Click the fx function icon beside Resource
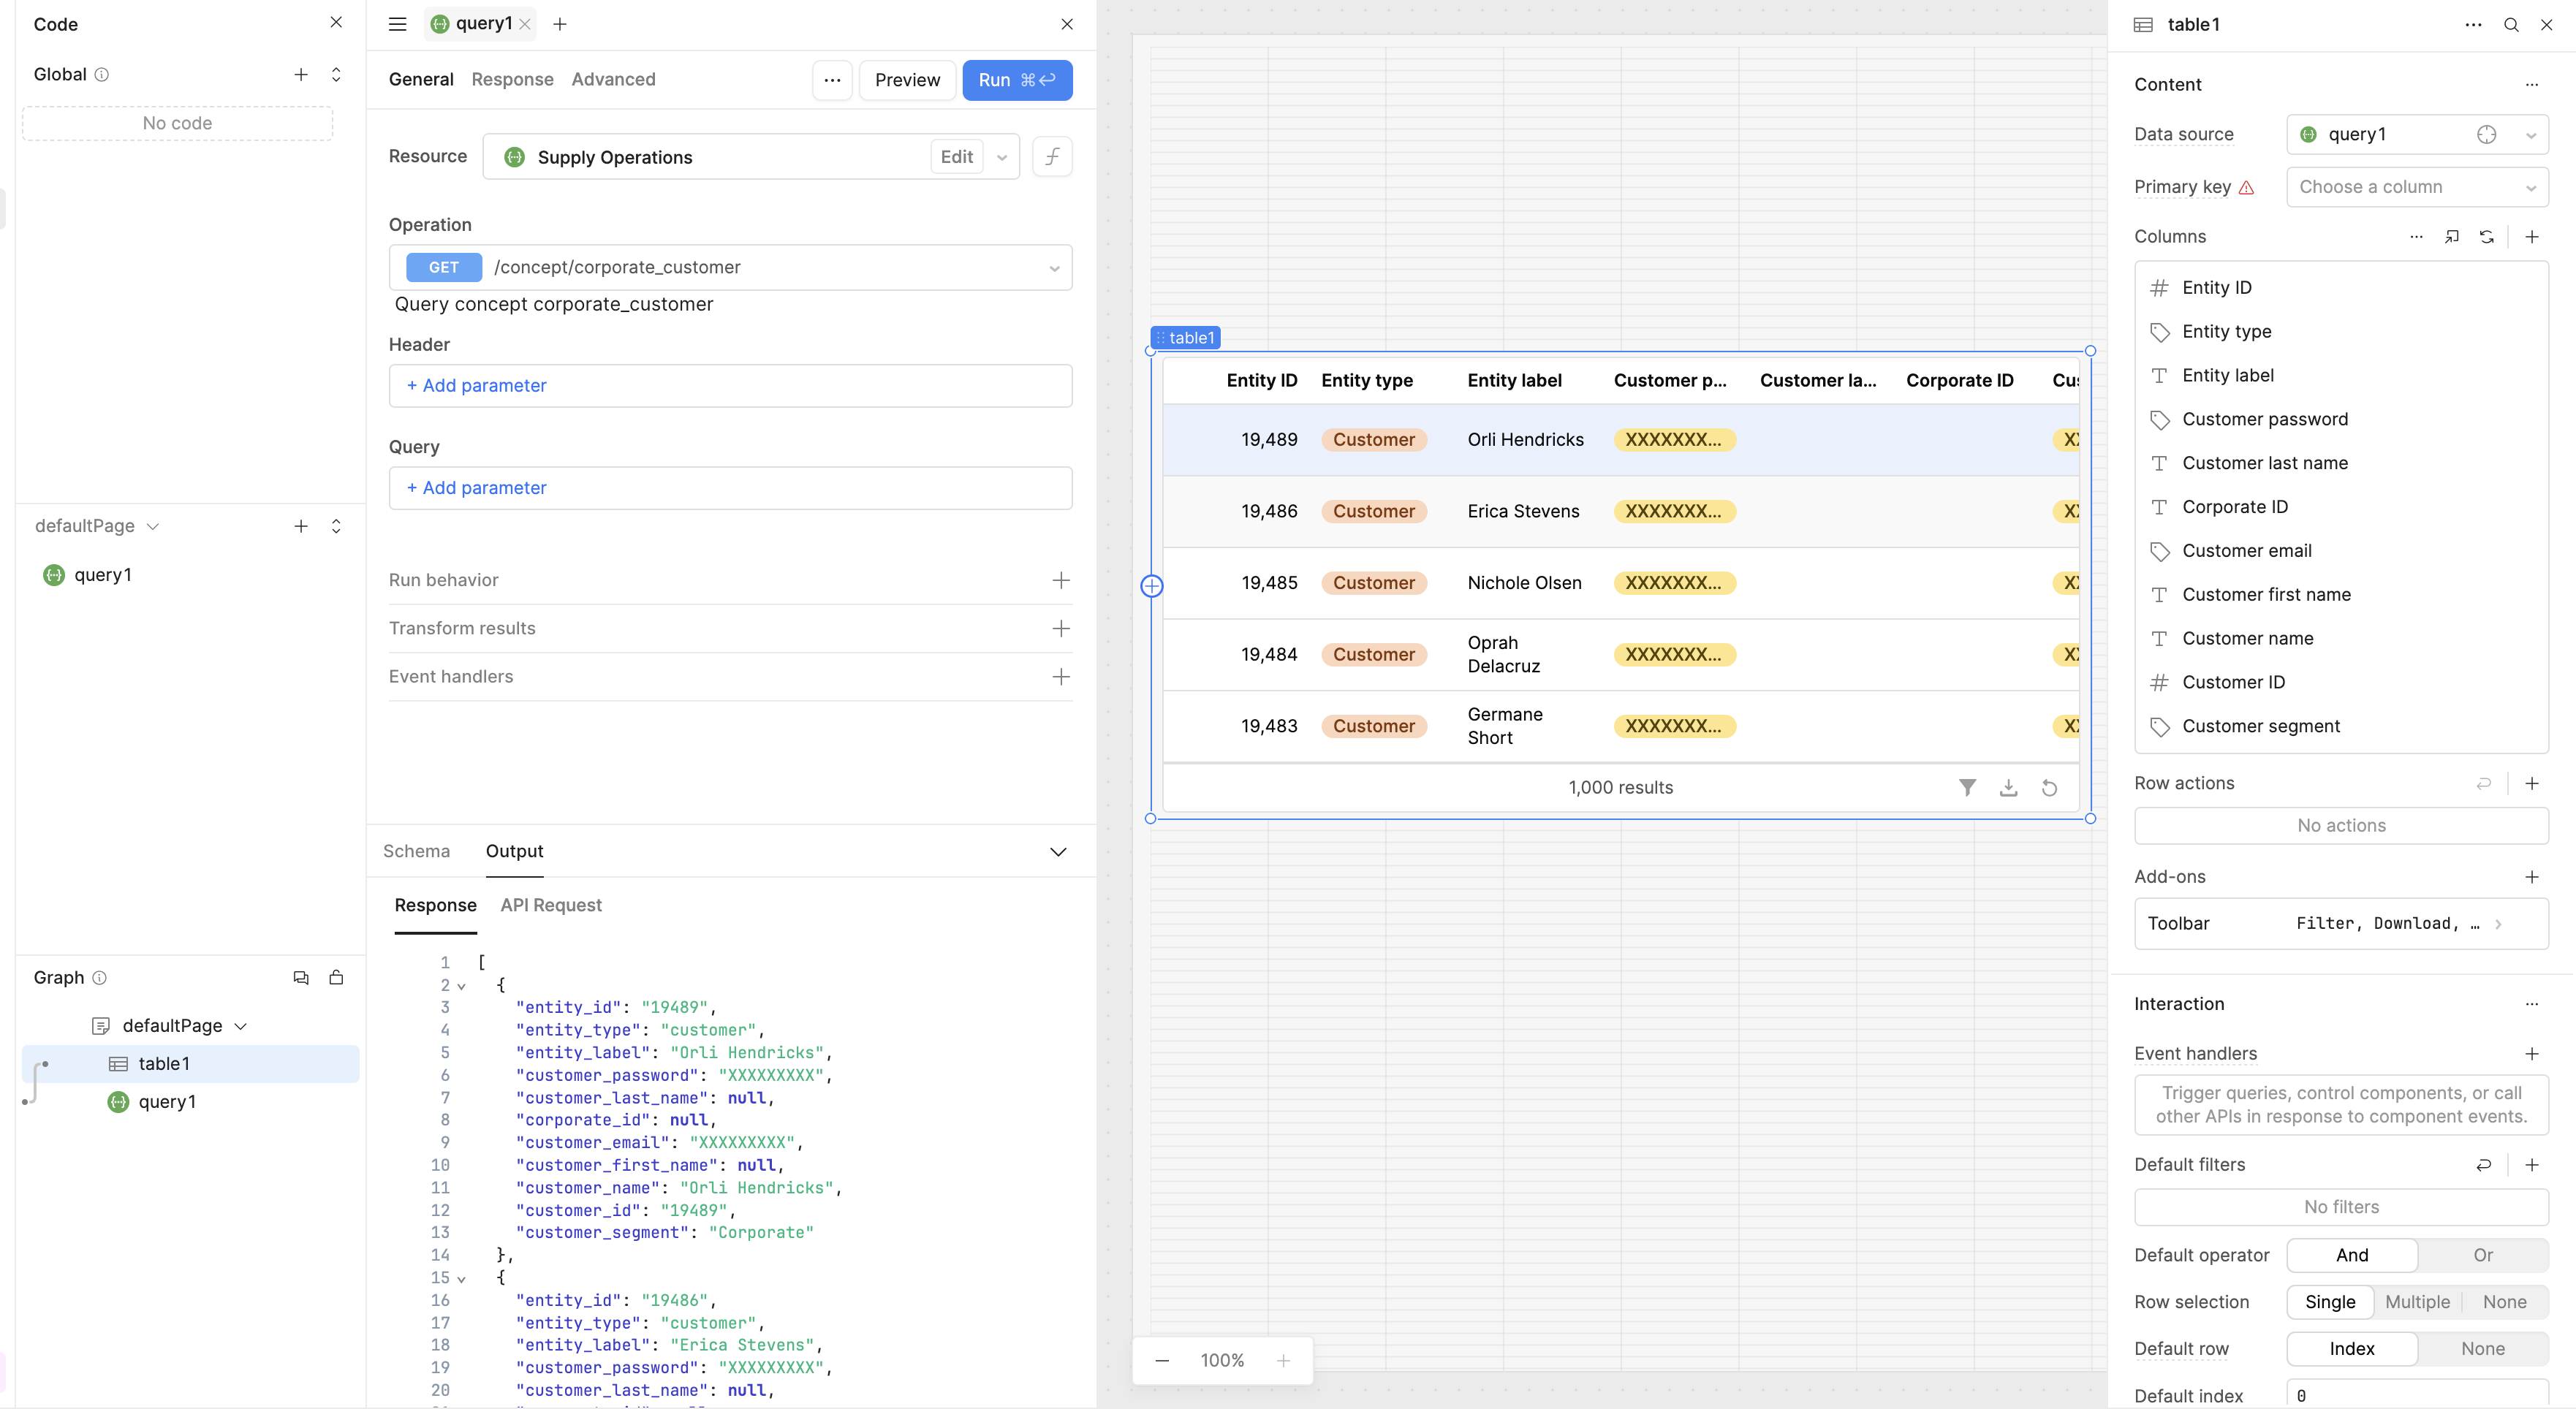The height and width of the screenshot is (1409, 2576). click(x=1052, y=157)
